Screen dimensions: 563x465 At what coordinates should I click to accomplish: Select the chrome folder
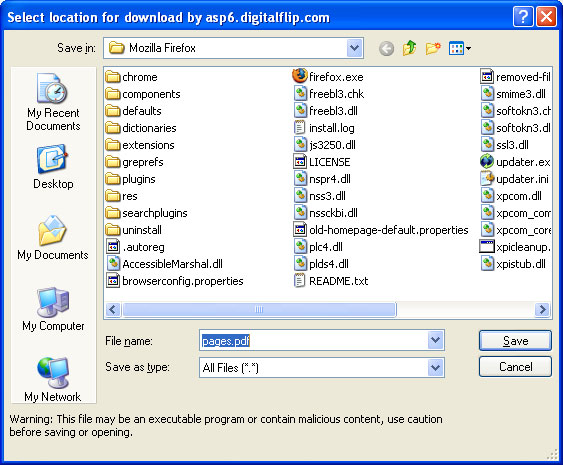[x=132, y=77]
